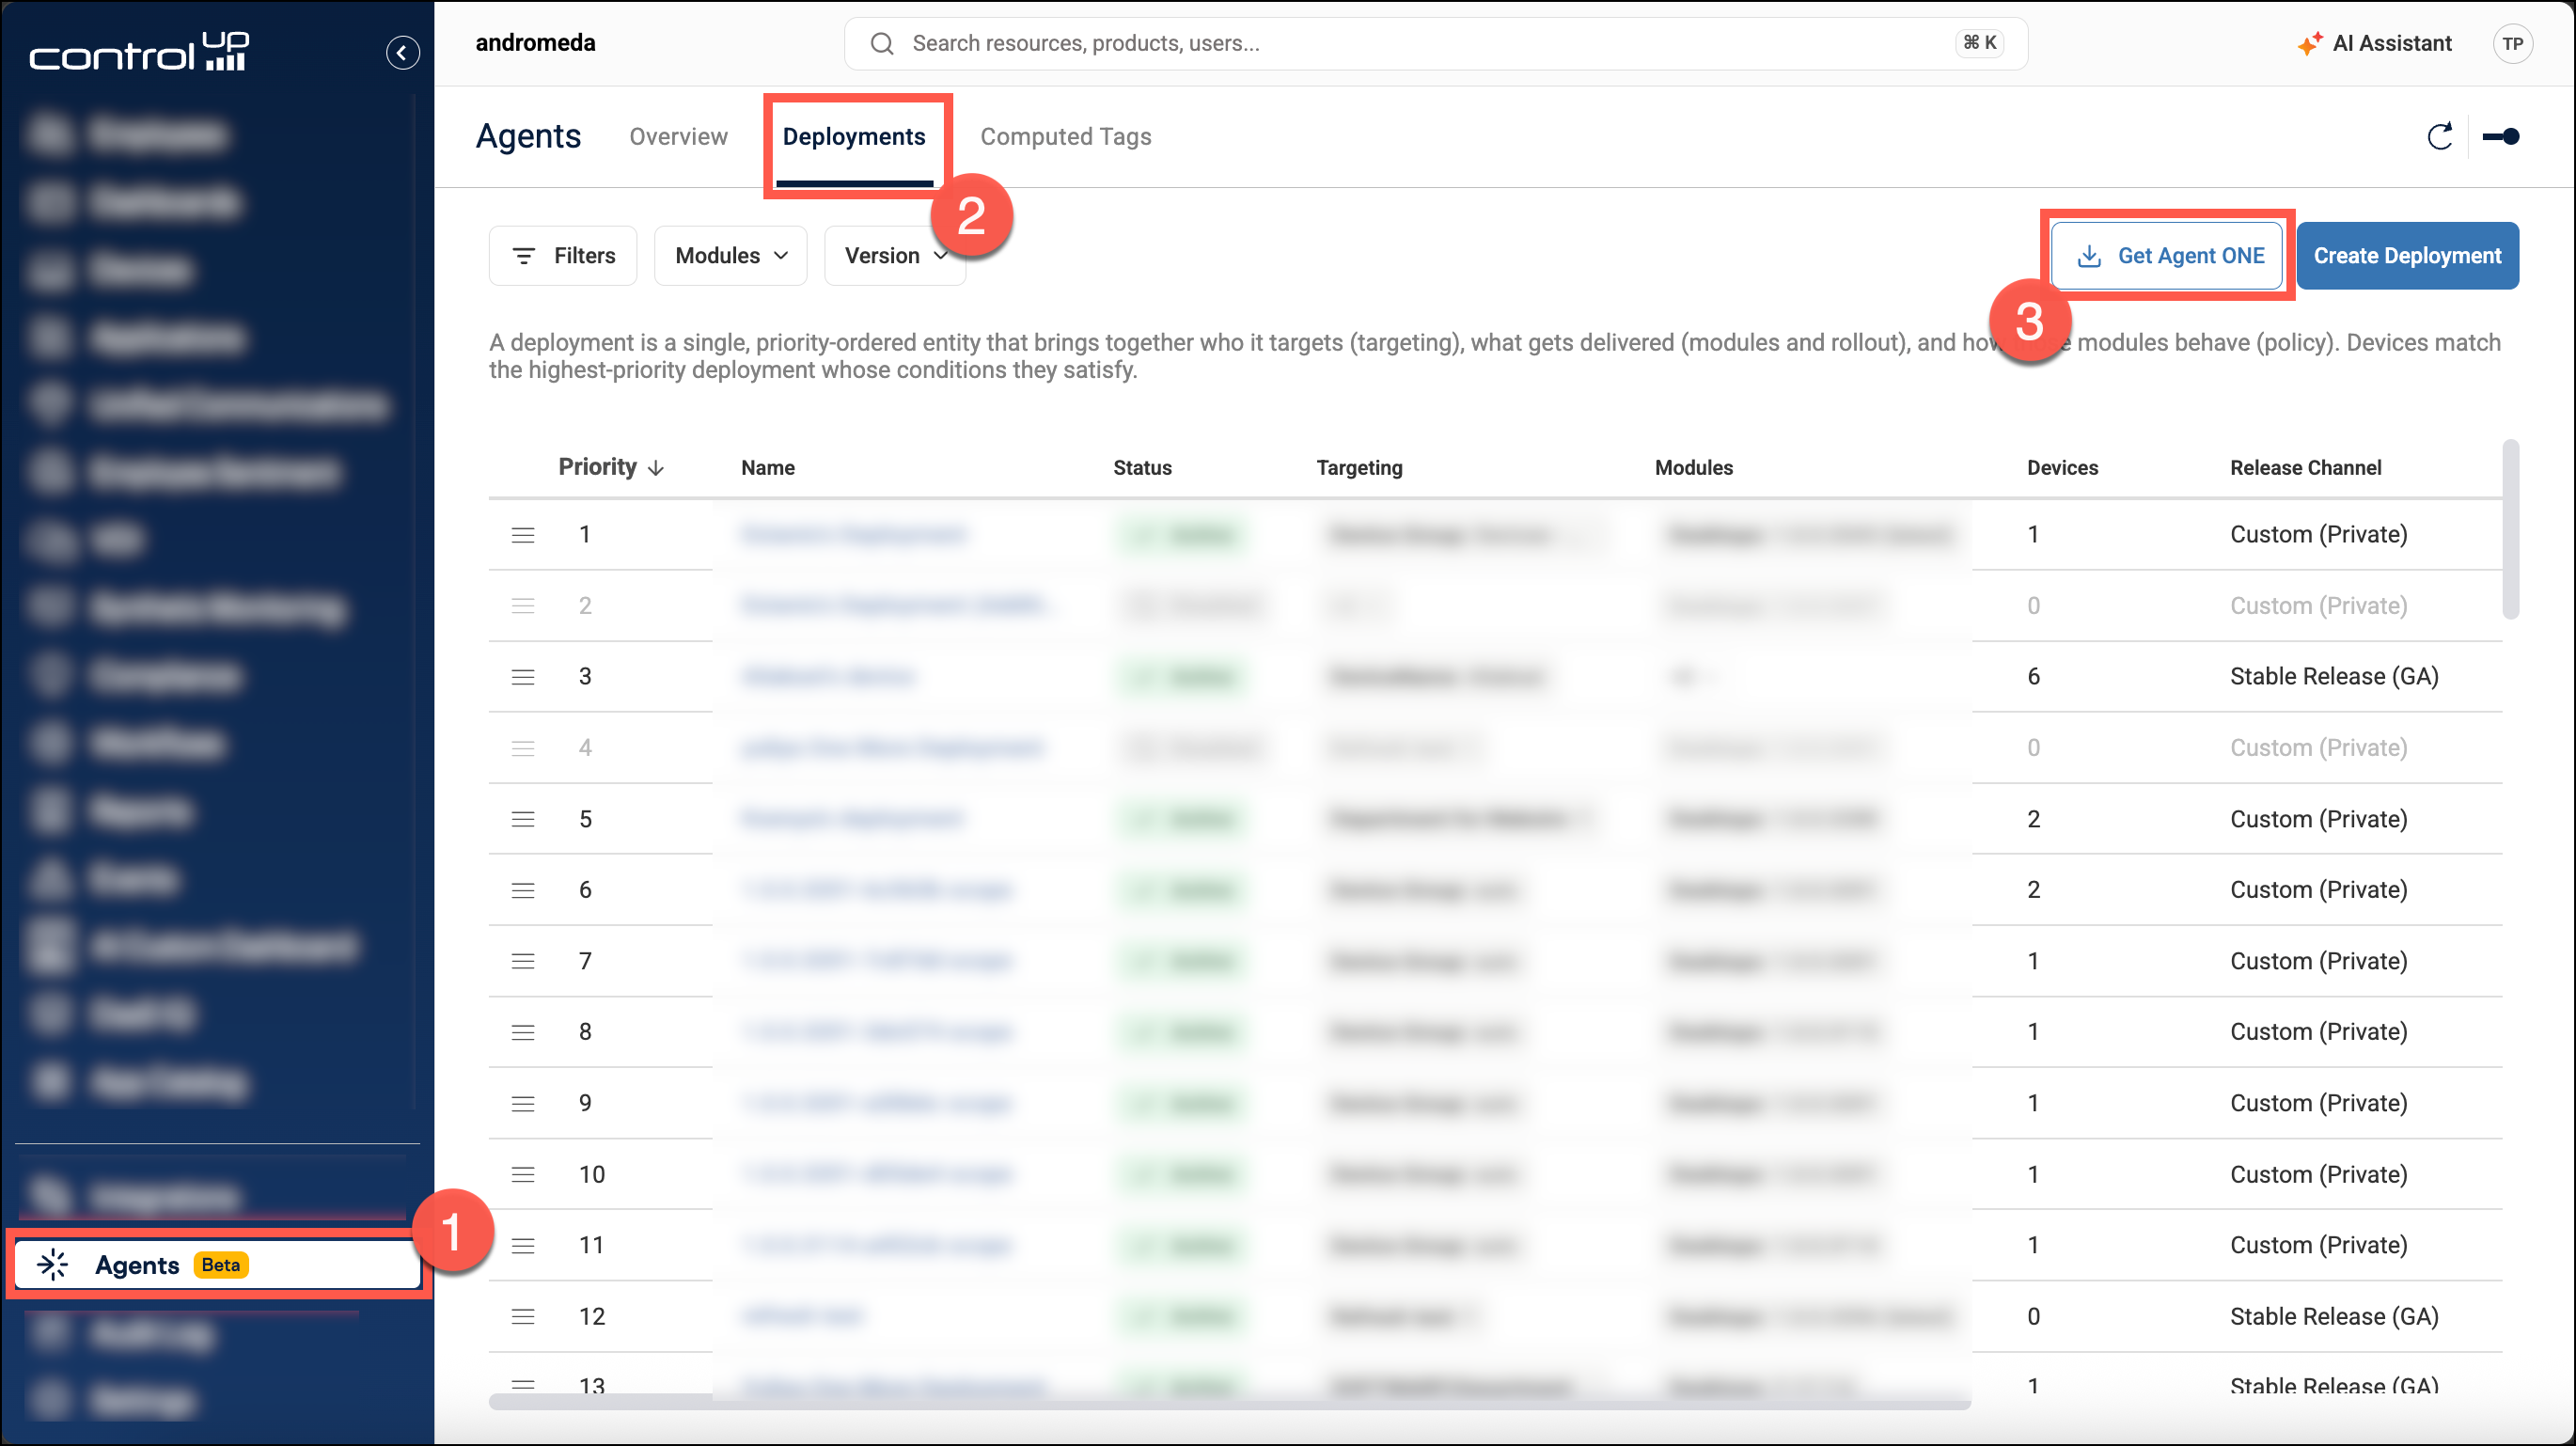Click the ControlUp logo
The image size is (2576, 1446).
139,52
